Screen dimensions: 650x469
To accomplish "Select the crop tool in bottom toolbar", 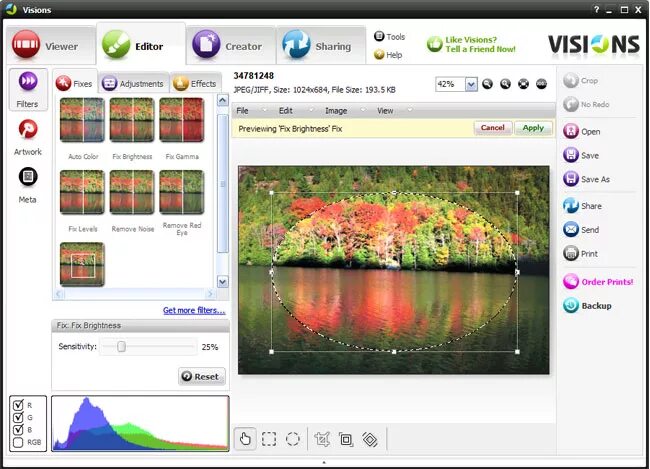I will tap(322, 439).
